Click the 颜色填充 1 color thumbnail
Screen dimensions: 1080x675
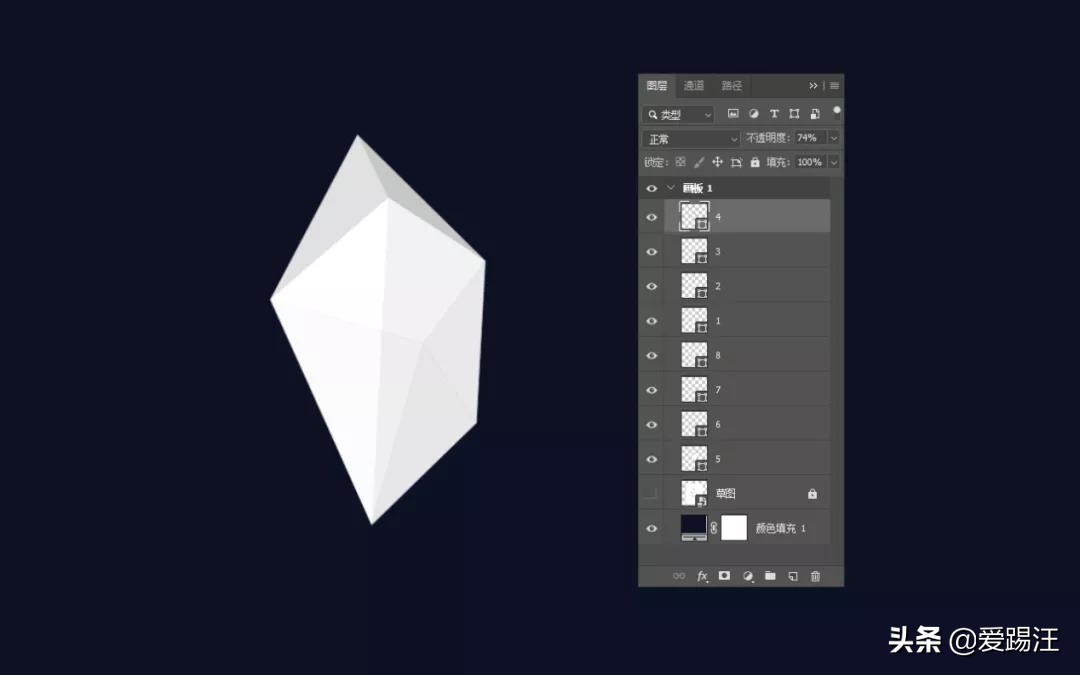(x=694, y=528)
